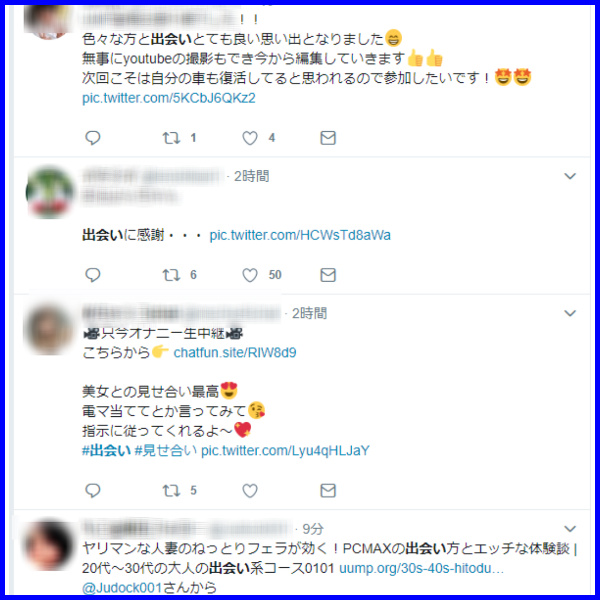Reply to the chatfun.site tweet
This screenshot has width=600, height=600.
pos(93,490)
